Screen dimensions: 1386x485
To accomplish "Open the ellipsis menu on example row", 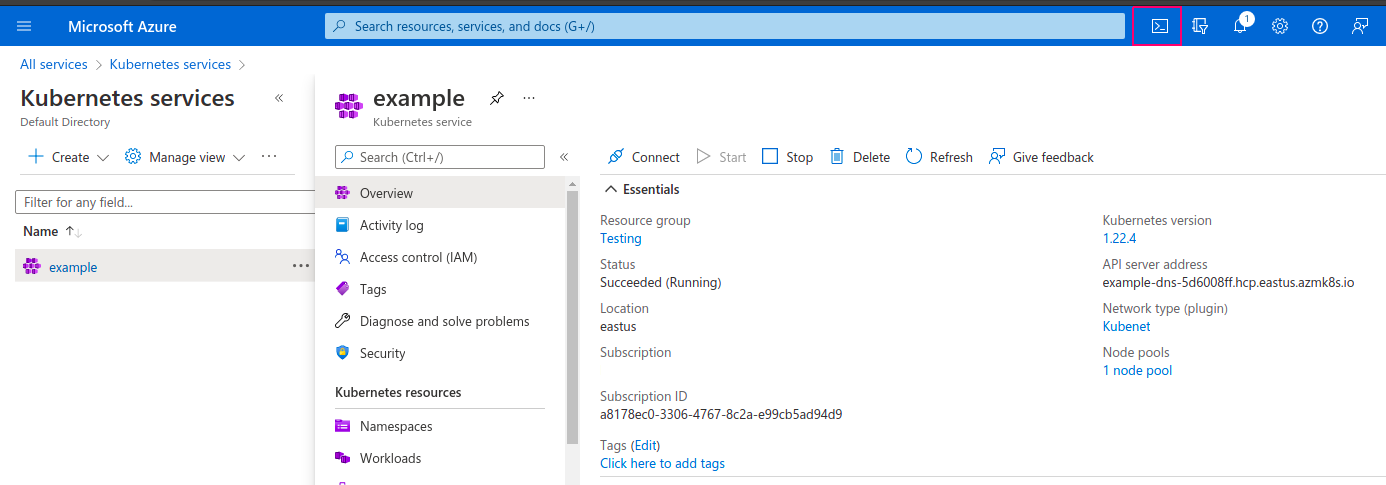I will tap(301, 266).
